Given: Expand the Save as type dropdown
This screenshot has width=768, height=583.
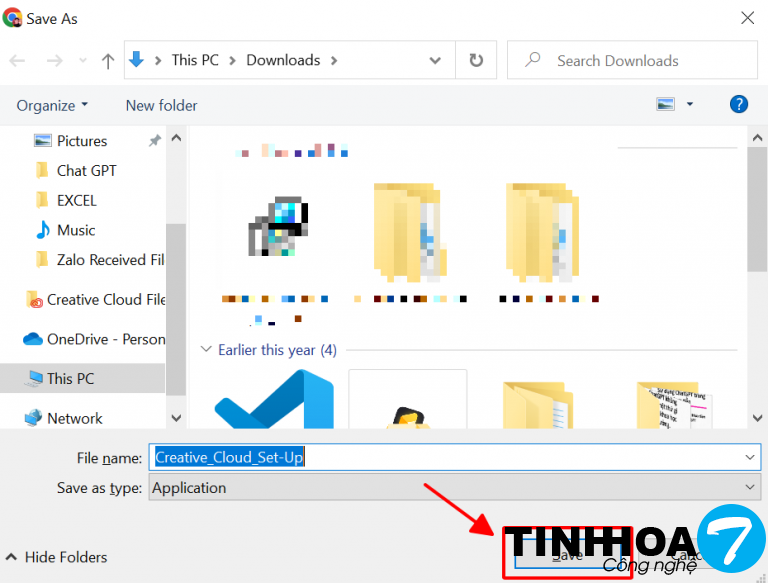Looking at the screenshot, I should [751, 488].
